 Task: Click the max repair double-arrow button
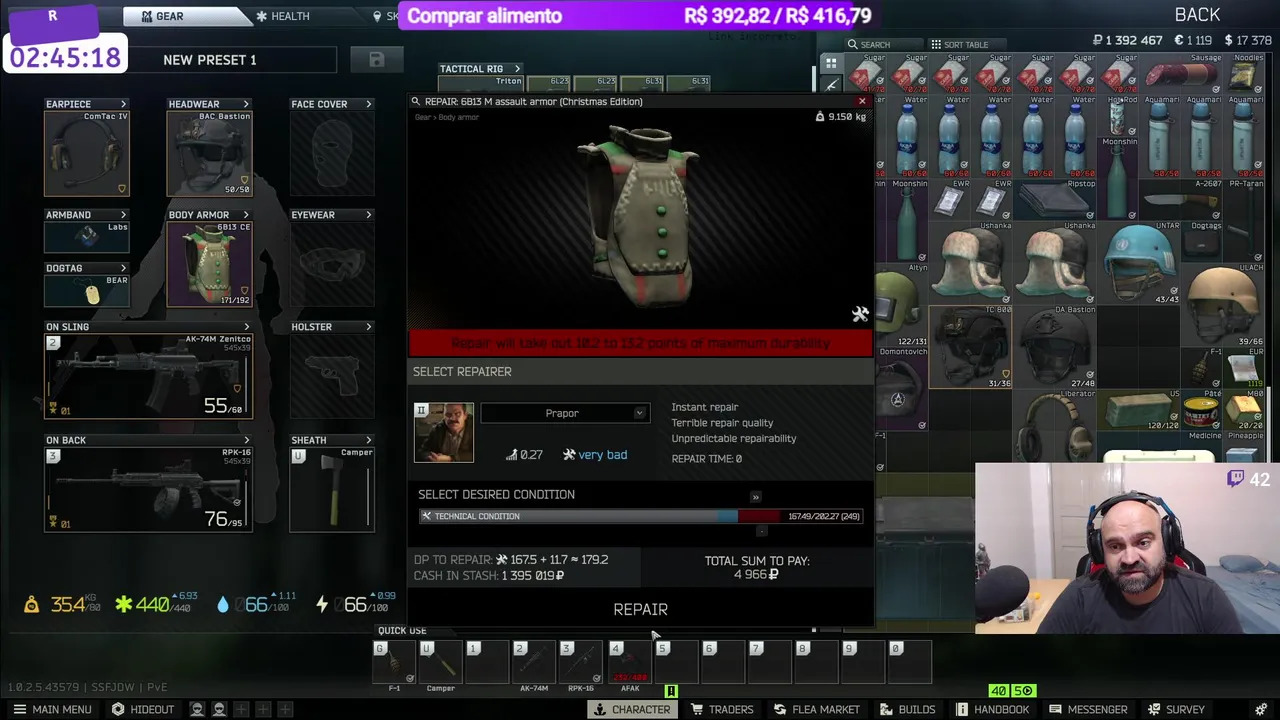coord(755,497)
